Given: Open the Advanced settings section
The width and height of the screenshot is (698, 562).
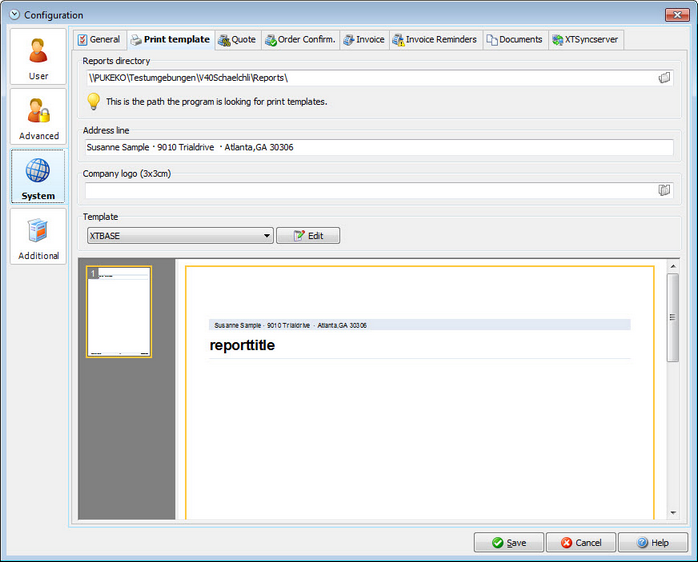Looking at the screenshot, I should pyautogui.click(x=38, y=117).
